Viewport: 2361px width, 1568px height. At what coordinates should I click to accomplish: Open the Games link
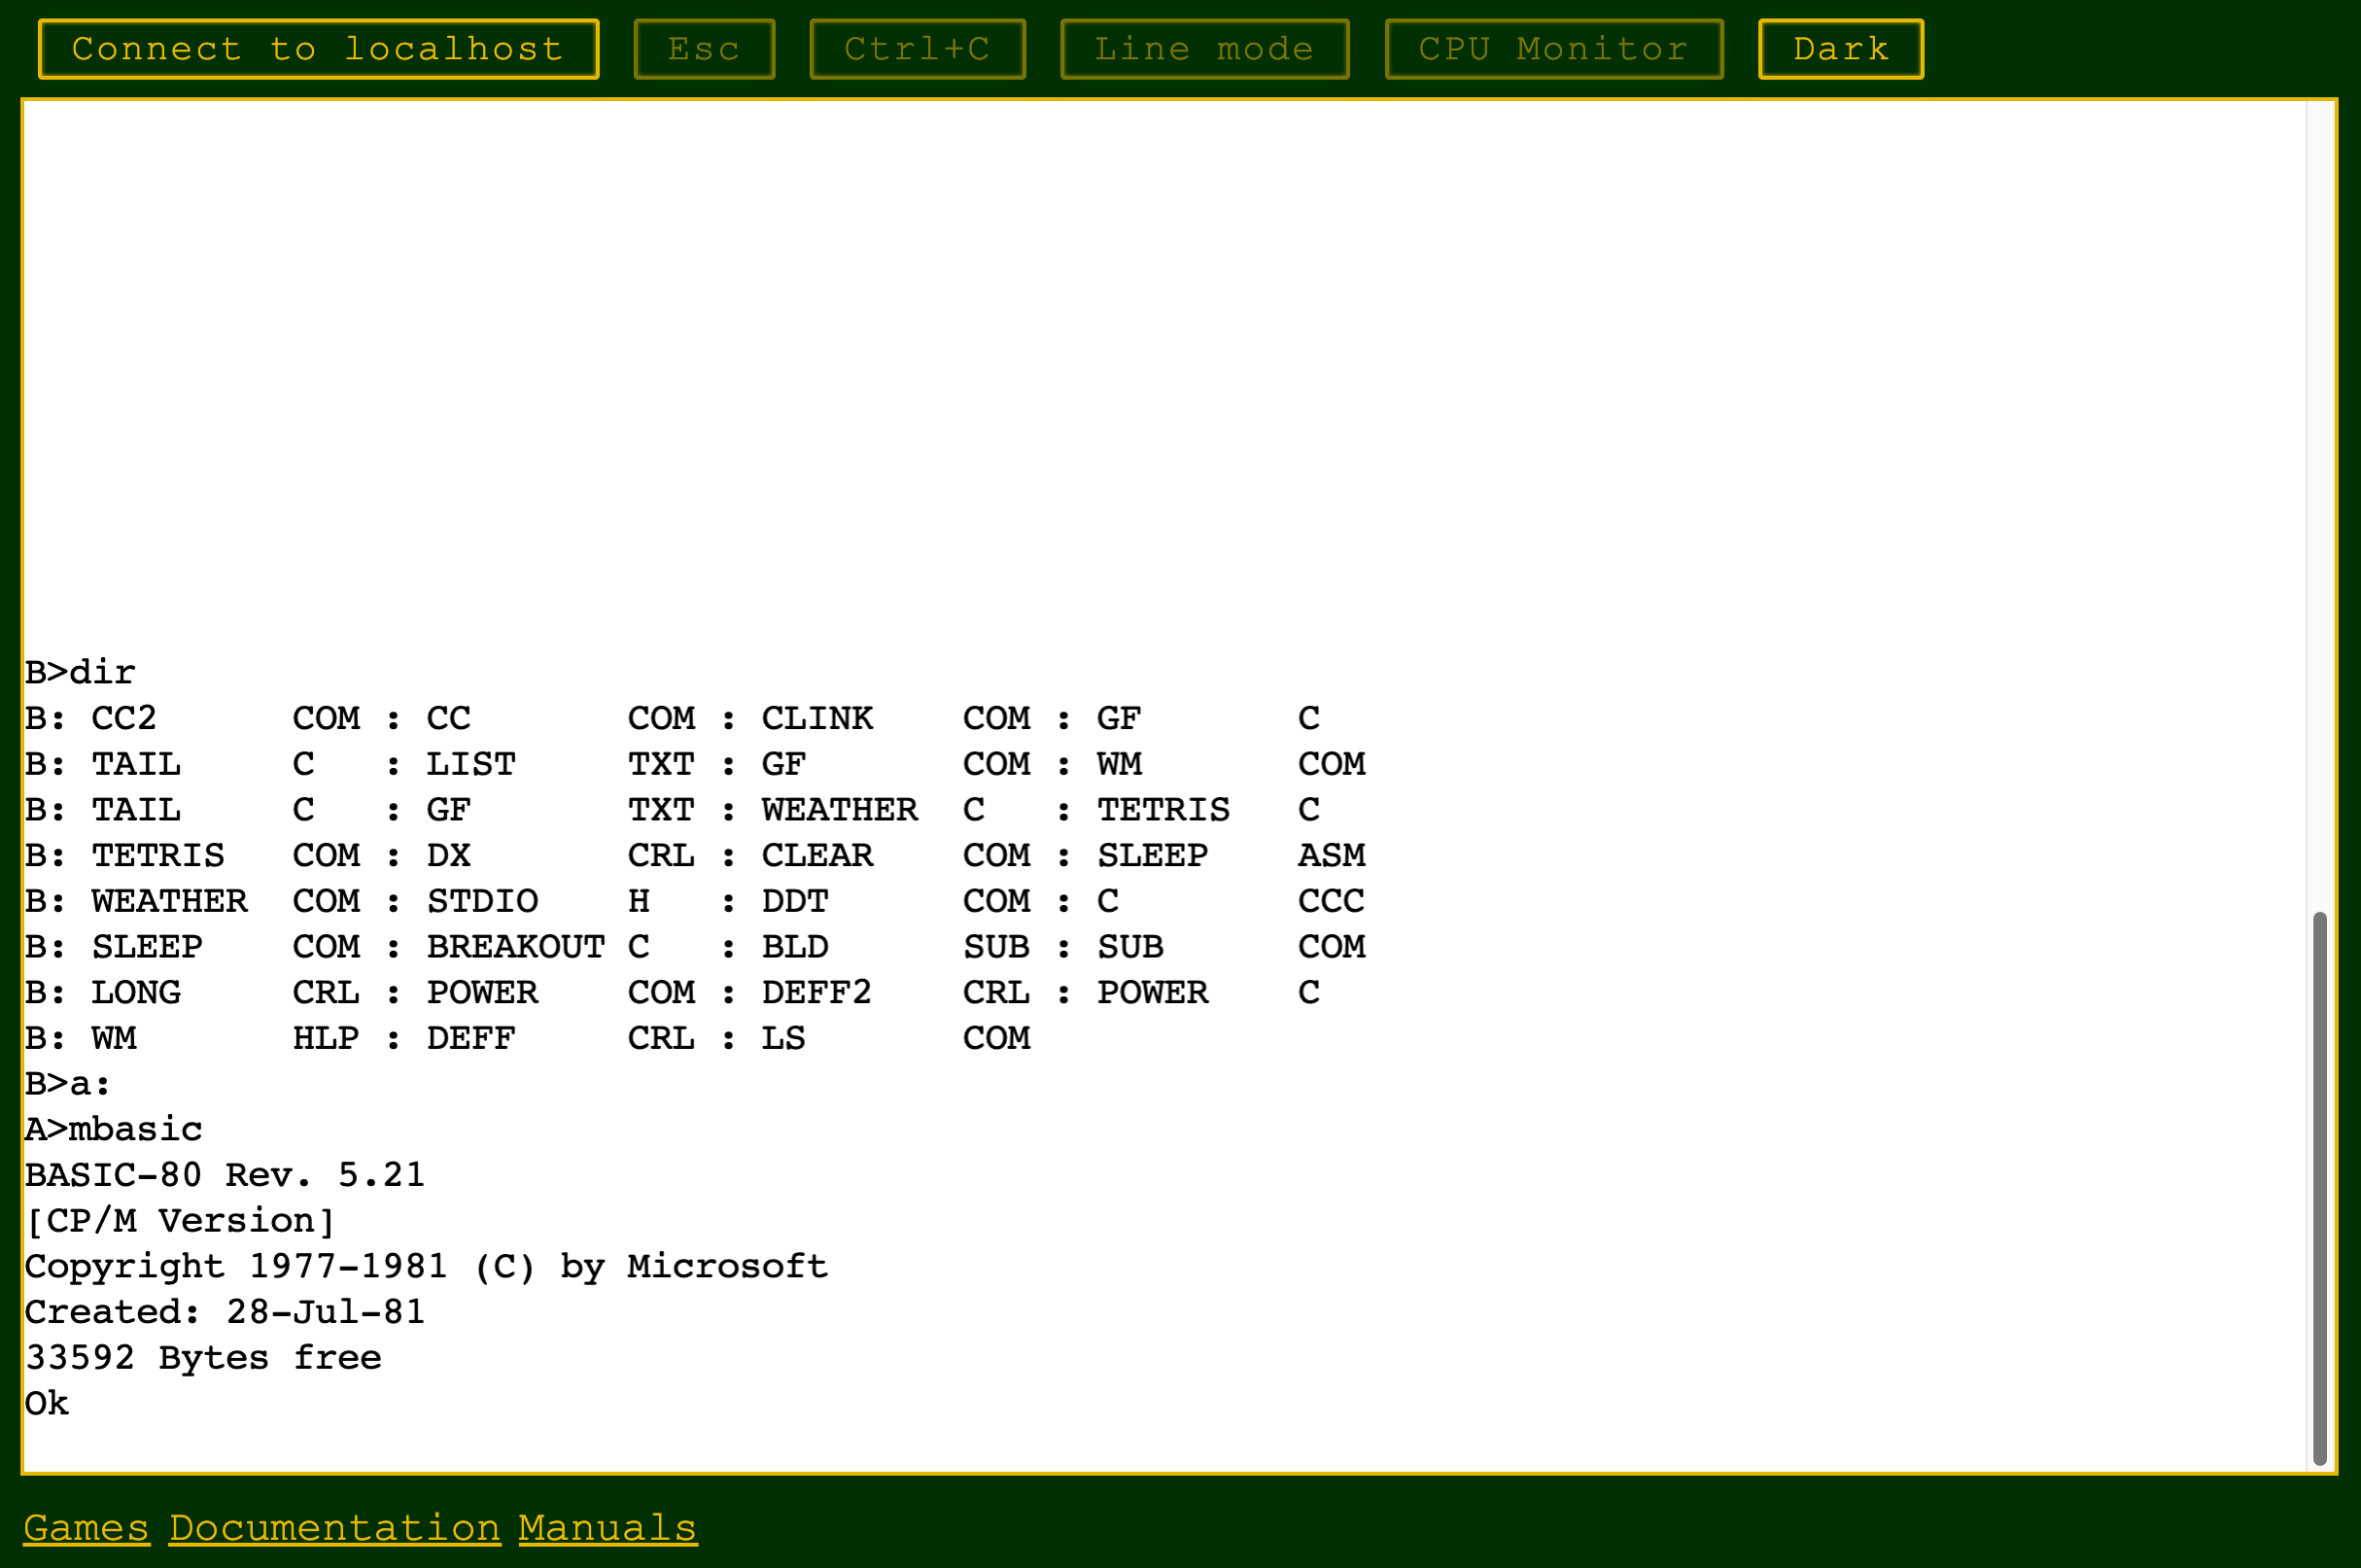coord(86,1528)
